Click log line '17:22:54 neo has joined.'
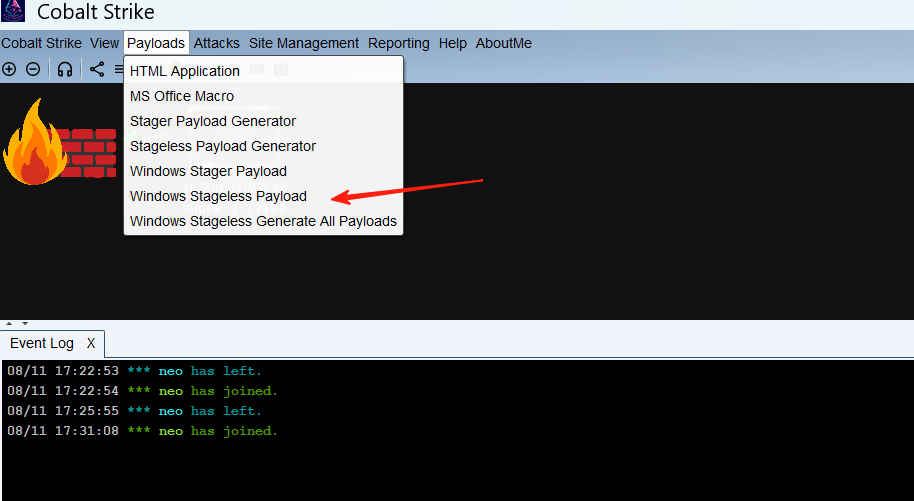Screen dimensions: 914x501 pos(143,391)
